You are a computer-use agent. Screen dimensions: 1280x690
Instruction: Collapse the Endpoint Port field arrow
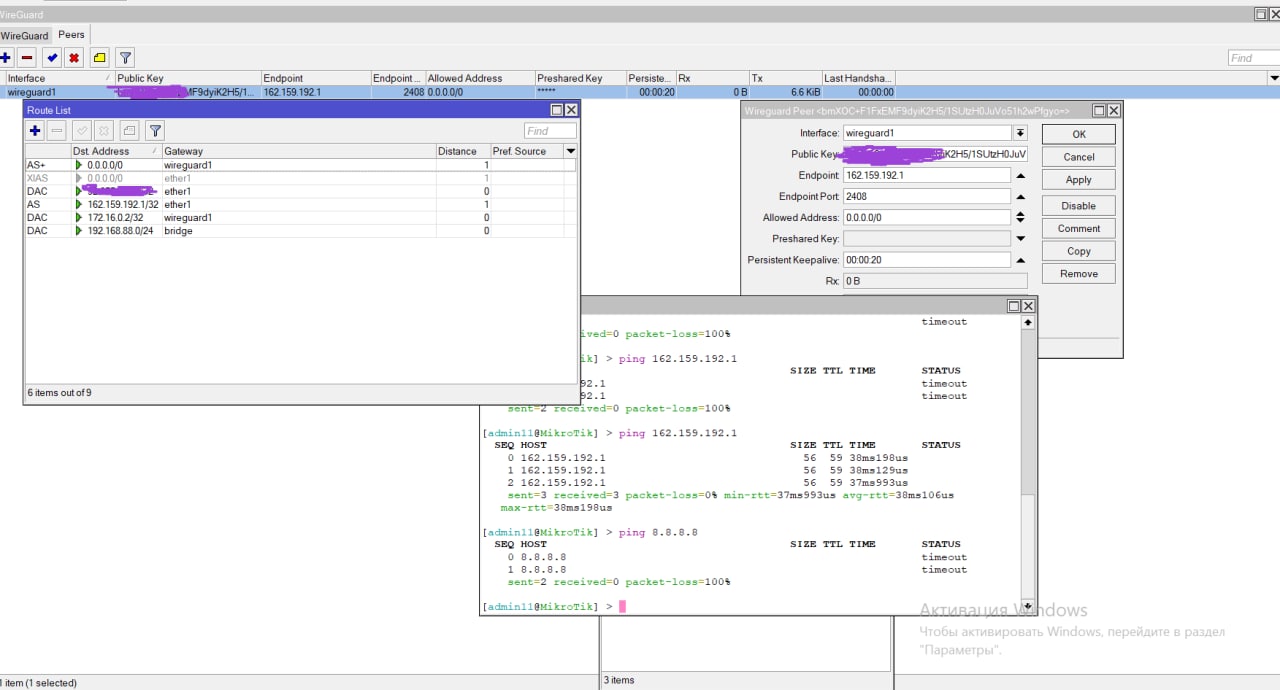click(1020, 196)
